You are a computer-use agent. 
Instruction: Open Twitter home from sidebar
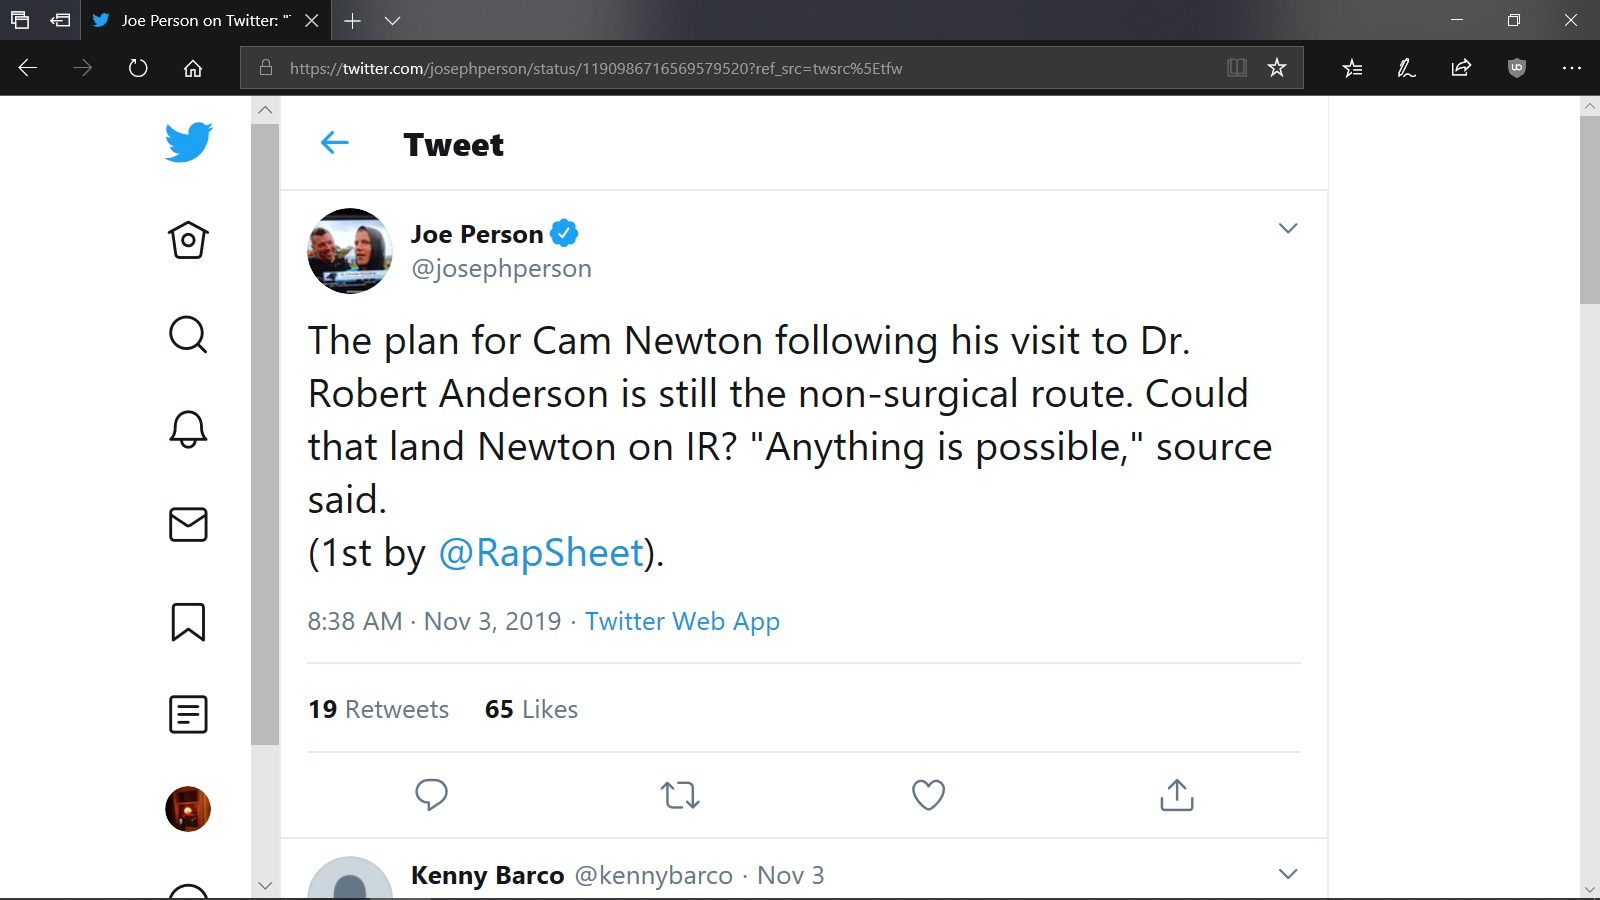coord(188,240)
